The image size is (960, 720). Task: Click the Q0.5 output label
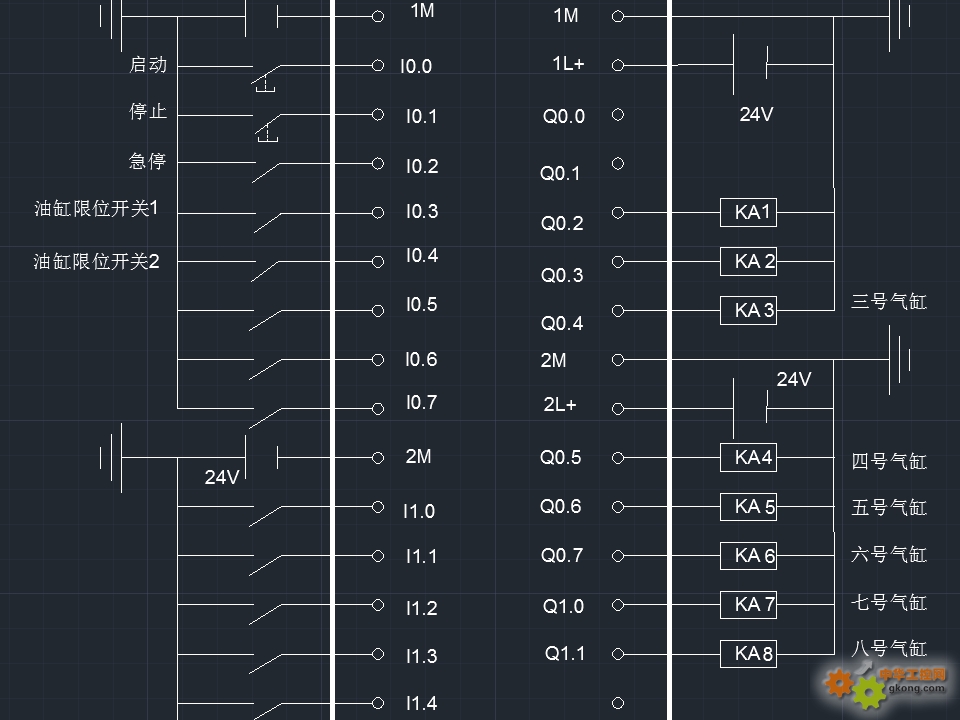(x=561, y=457)
